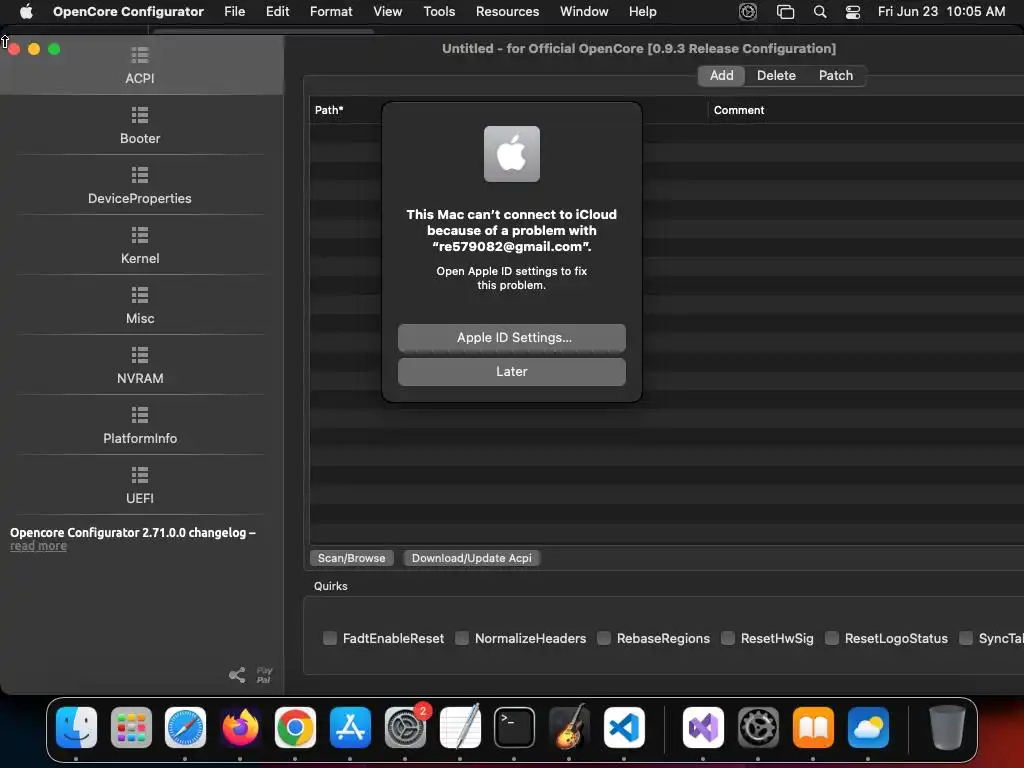Open the View menu
The image size is (1024, 768).
[x=387, y=11]
